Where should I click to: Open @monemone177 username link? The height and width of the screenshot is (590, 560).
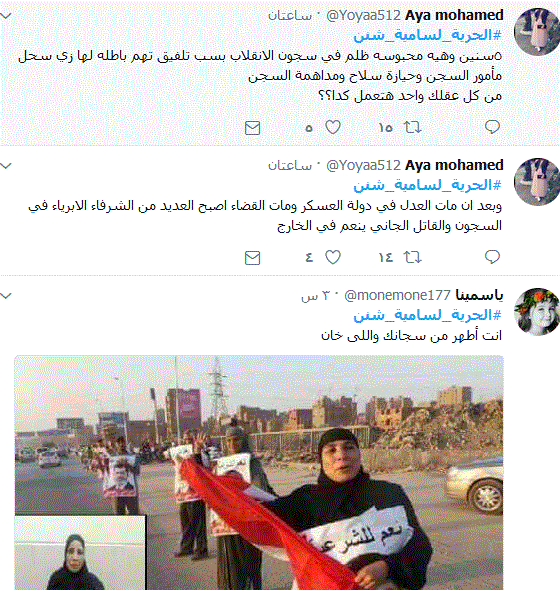397,295
